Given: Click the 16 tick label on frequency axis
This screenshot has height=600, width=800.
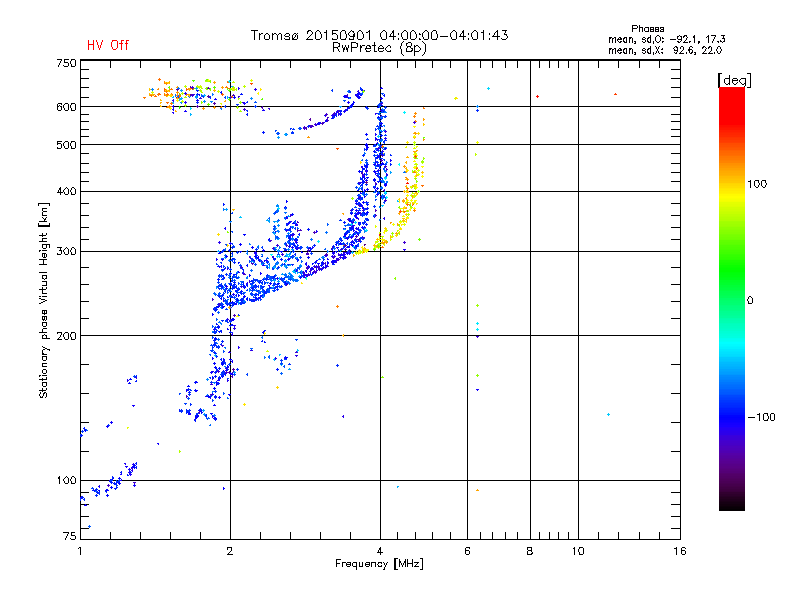Looking at the screenshot, I should point(679,551).
